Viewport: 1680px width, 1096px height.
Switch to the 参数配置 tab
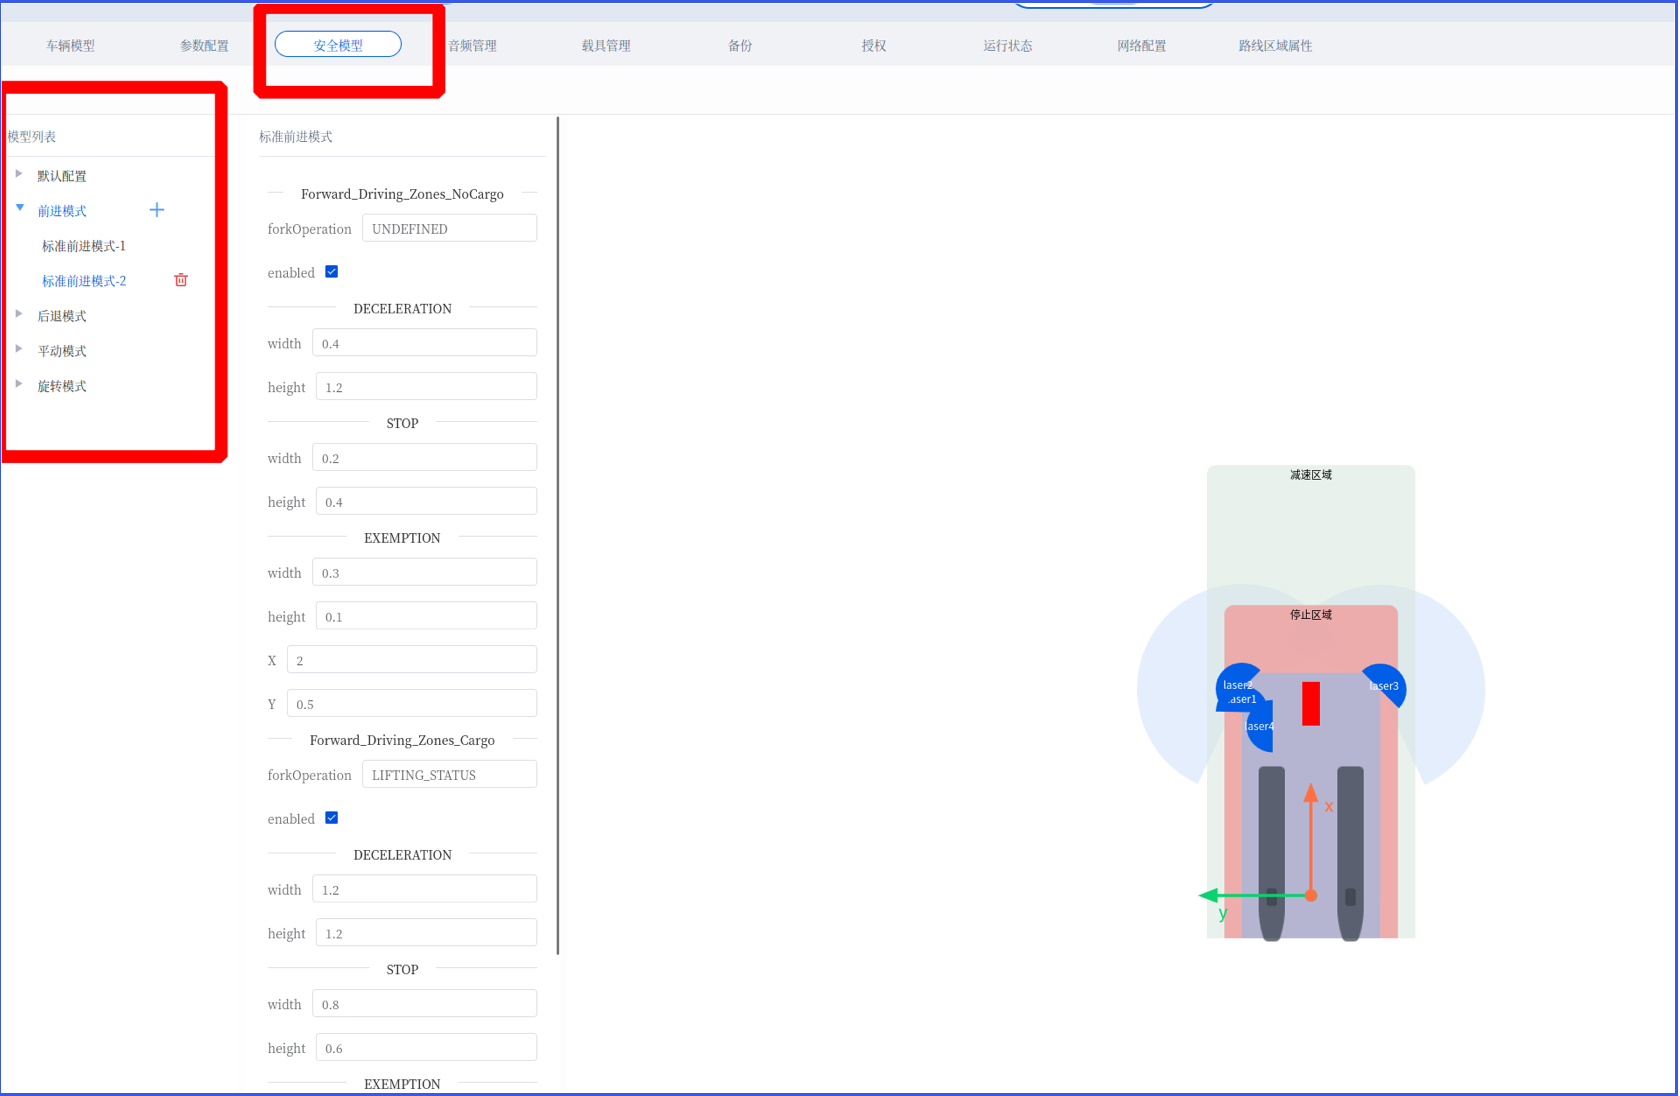point(204,45)
